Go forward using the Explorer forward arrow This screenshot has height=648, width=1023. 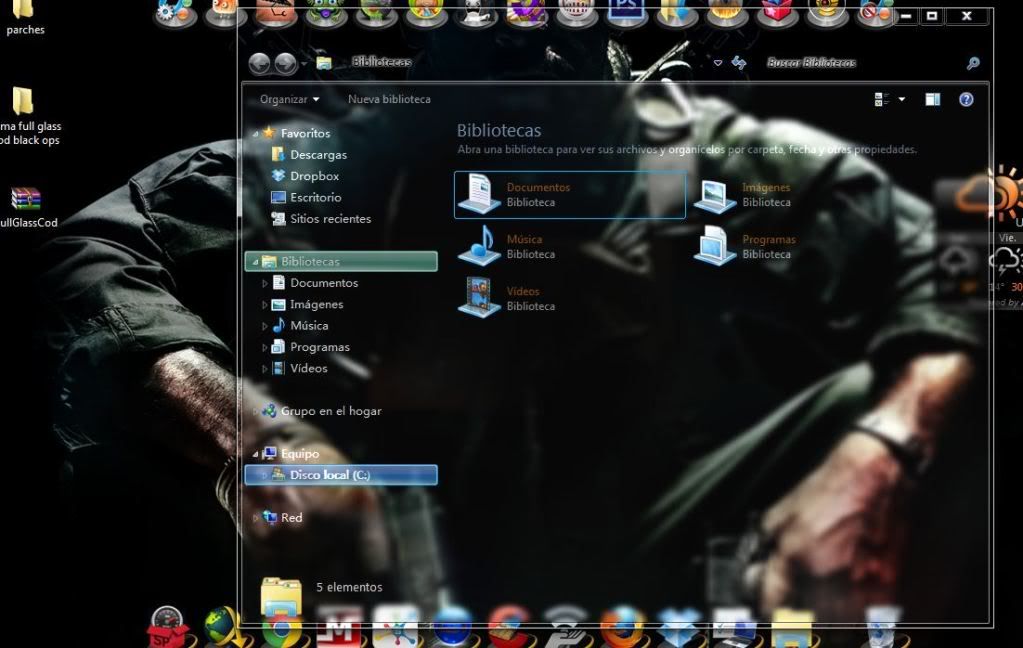coord(285,63)
